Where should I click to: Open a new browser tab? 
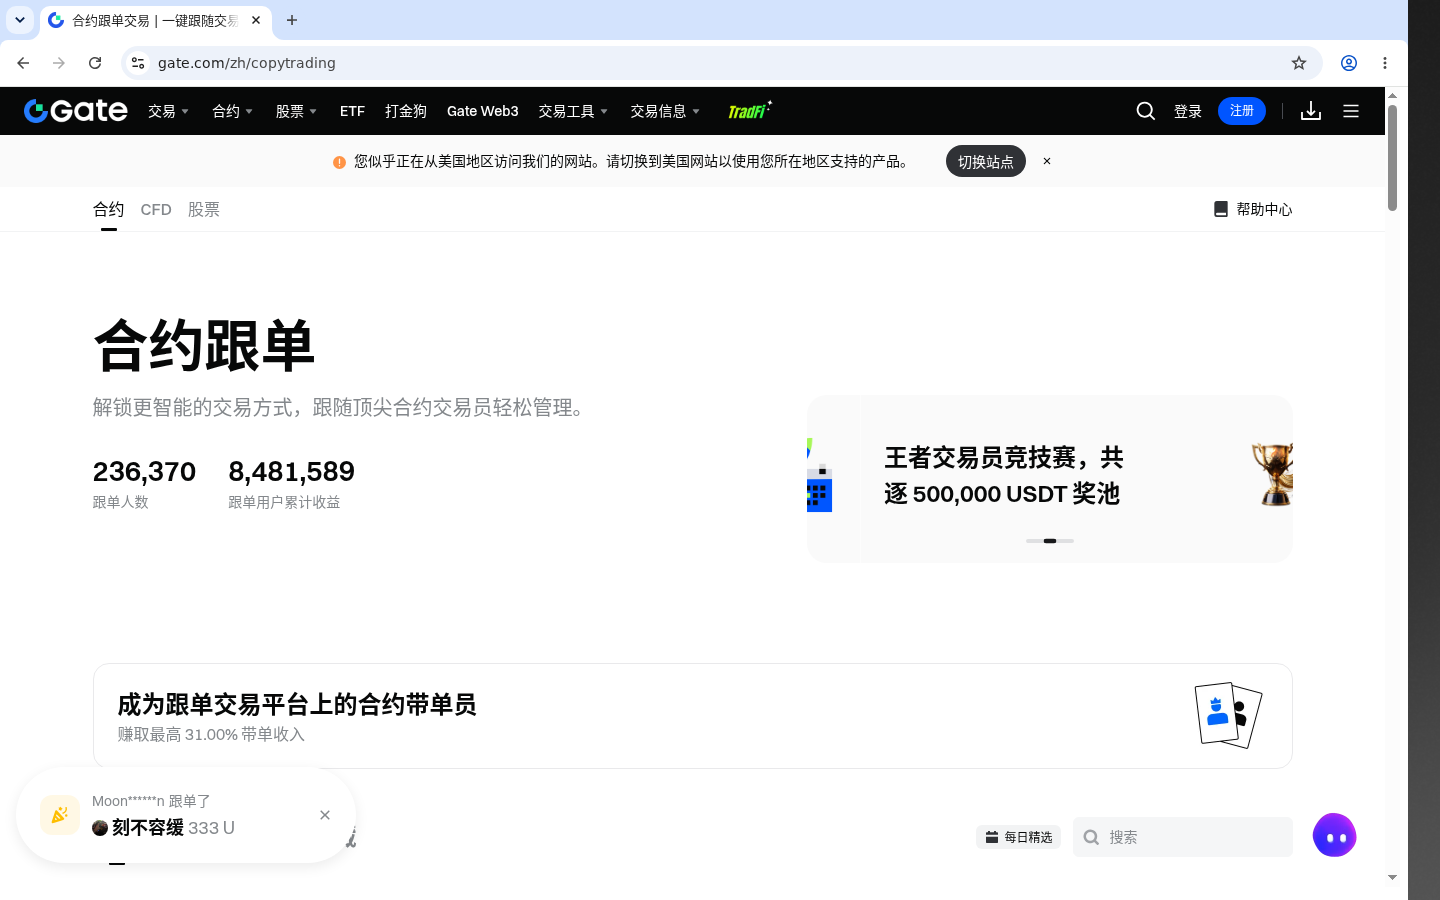[292, 20]
